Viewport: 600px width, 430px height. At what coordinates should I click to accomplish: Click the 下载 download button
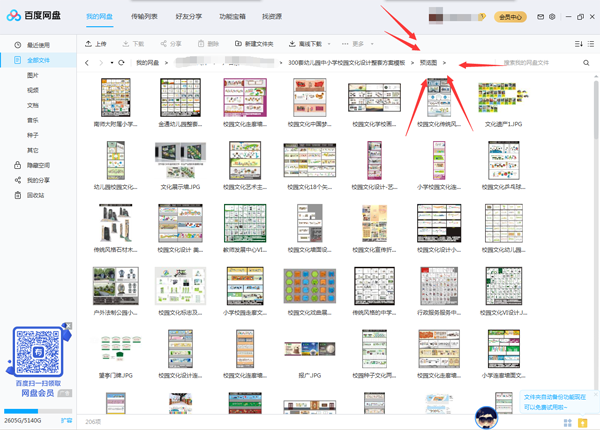tap(133, 44)
